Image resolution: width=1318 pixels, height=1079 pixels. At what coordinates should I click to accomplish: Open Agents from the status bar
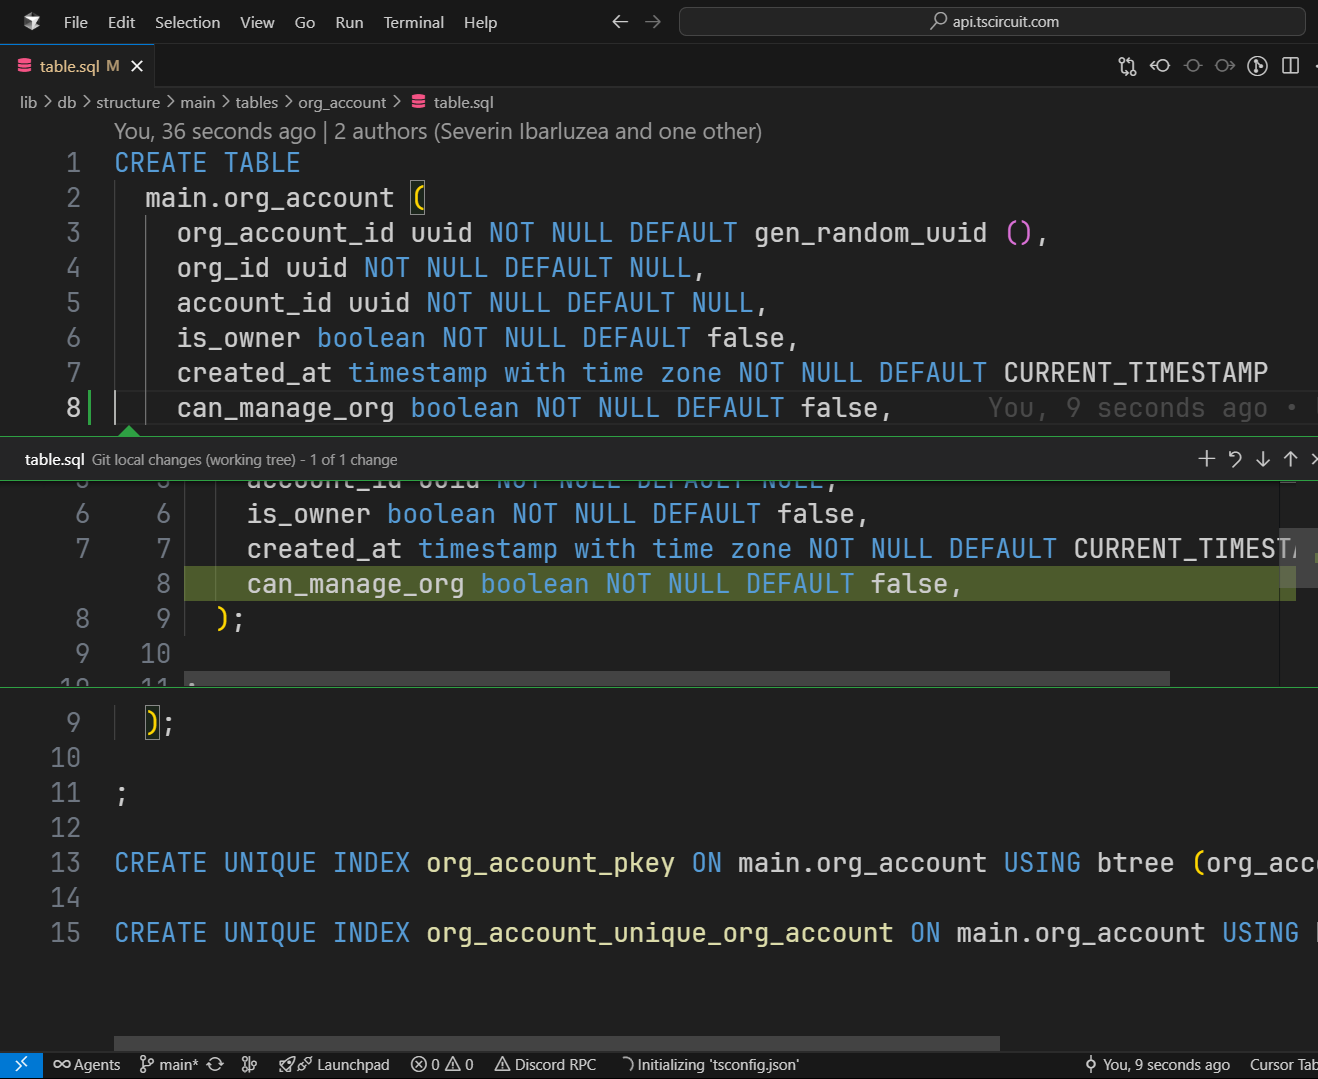(87, 1065)
